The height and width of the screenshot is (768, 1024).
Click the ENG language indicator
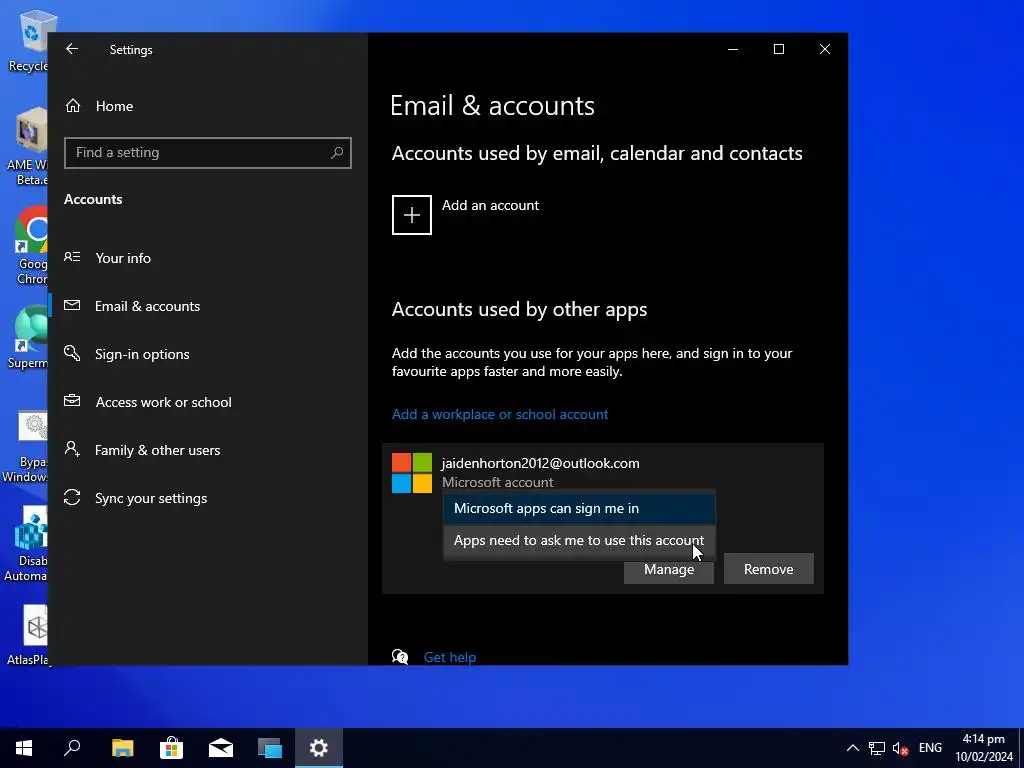coord(931,748)
